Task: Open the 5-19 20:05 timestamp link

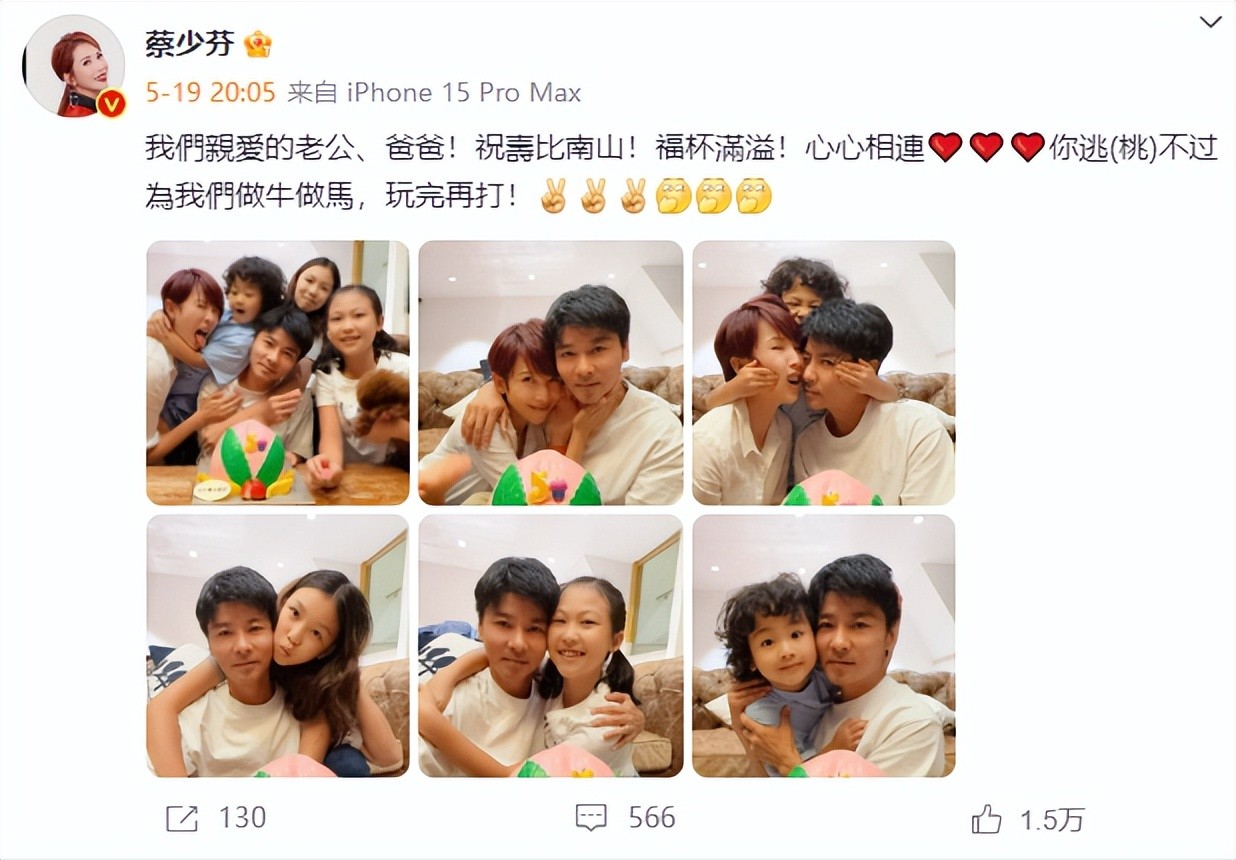Action: click(x=210, y=93)
